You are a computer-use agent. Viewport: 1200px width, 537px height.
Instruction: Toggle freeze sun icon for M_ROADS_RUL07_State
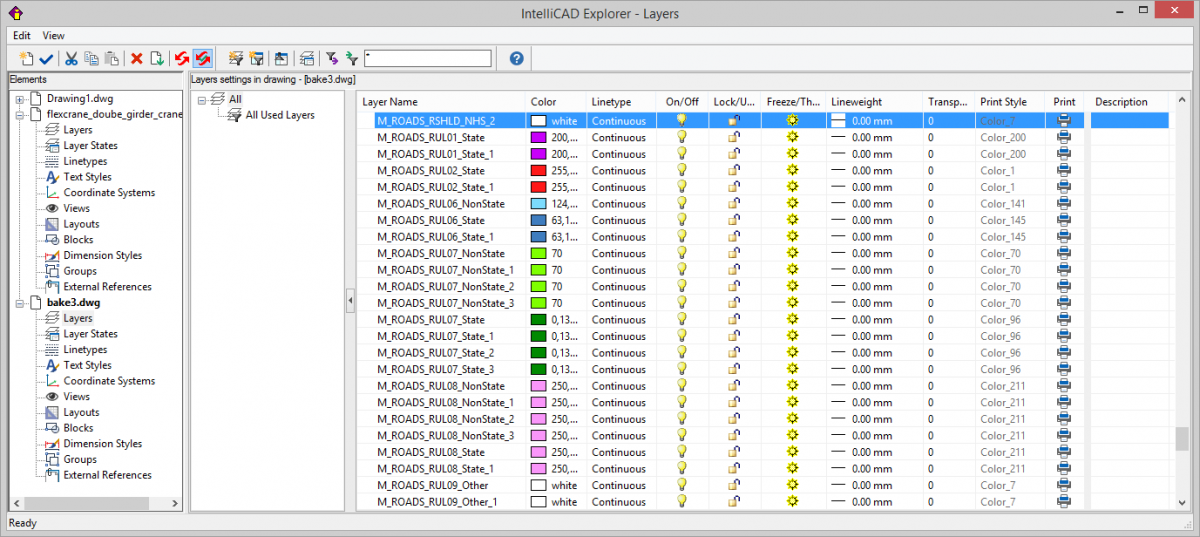(793, 319)
